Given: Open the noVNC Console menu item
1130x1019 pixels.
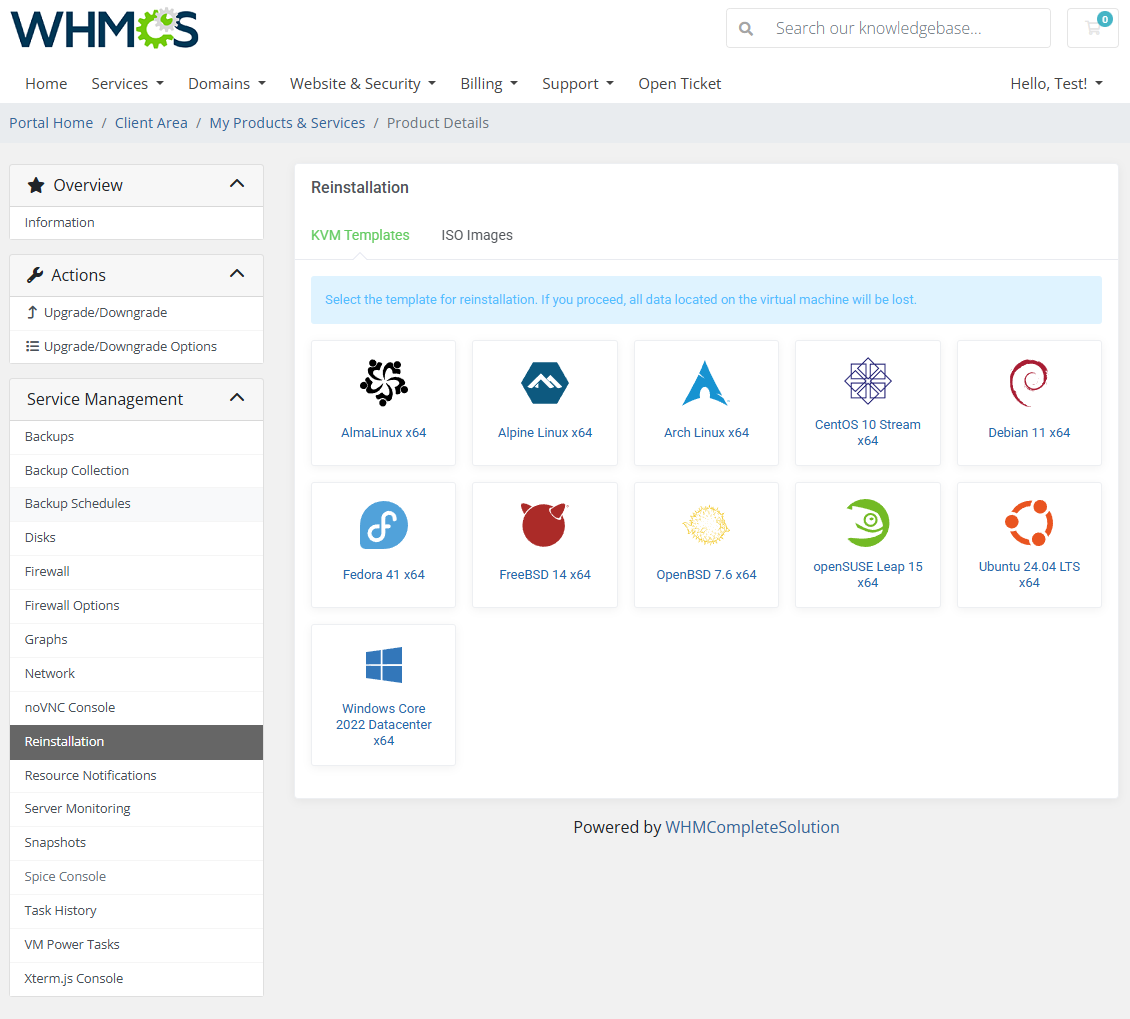Looking at the screenshot, I should point(136,708).
